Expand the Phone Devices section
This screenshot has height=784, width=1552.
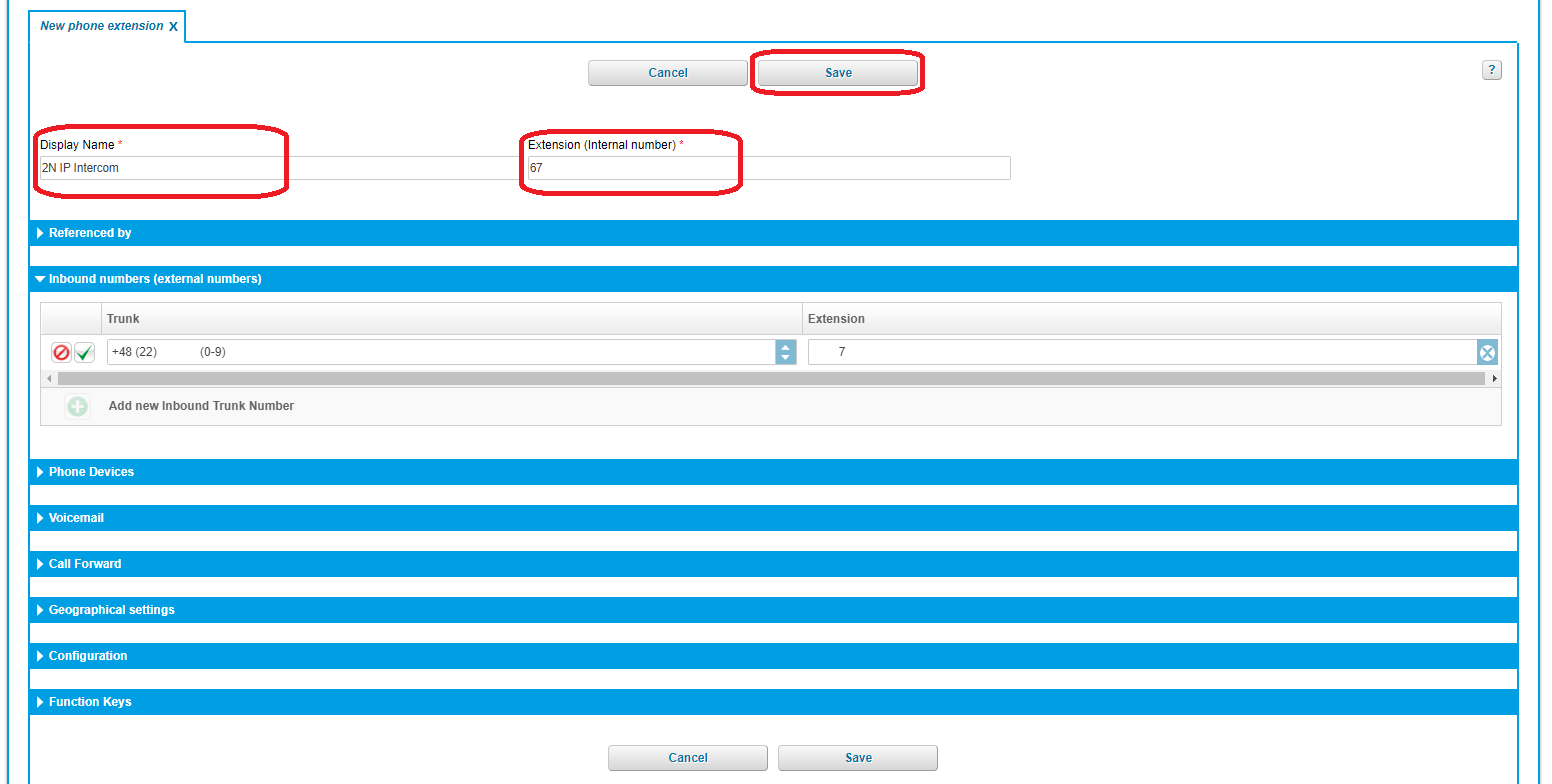tap(91, 472)
